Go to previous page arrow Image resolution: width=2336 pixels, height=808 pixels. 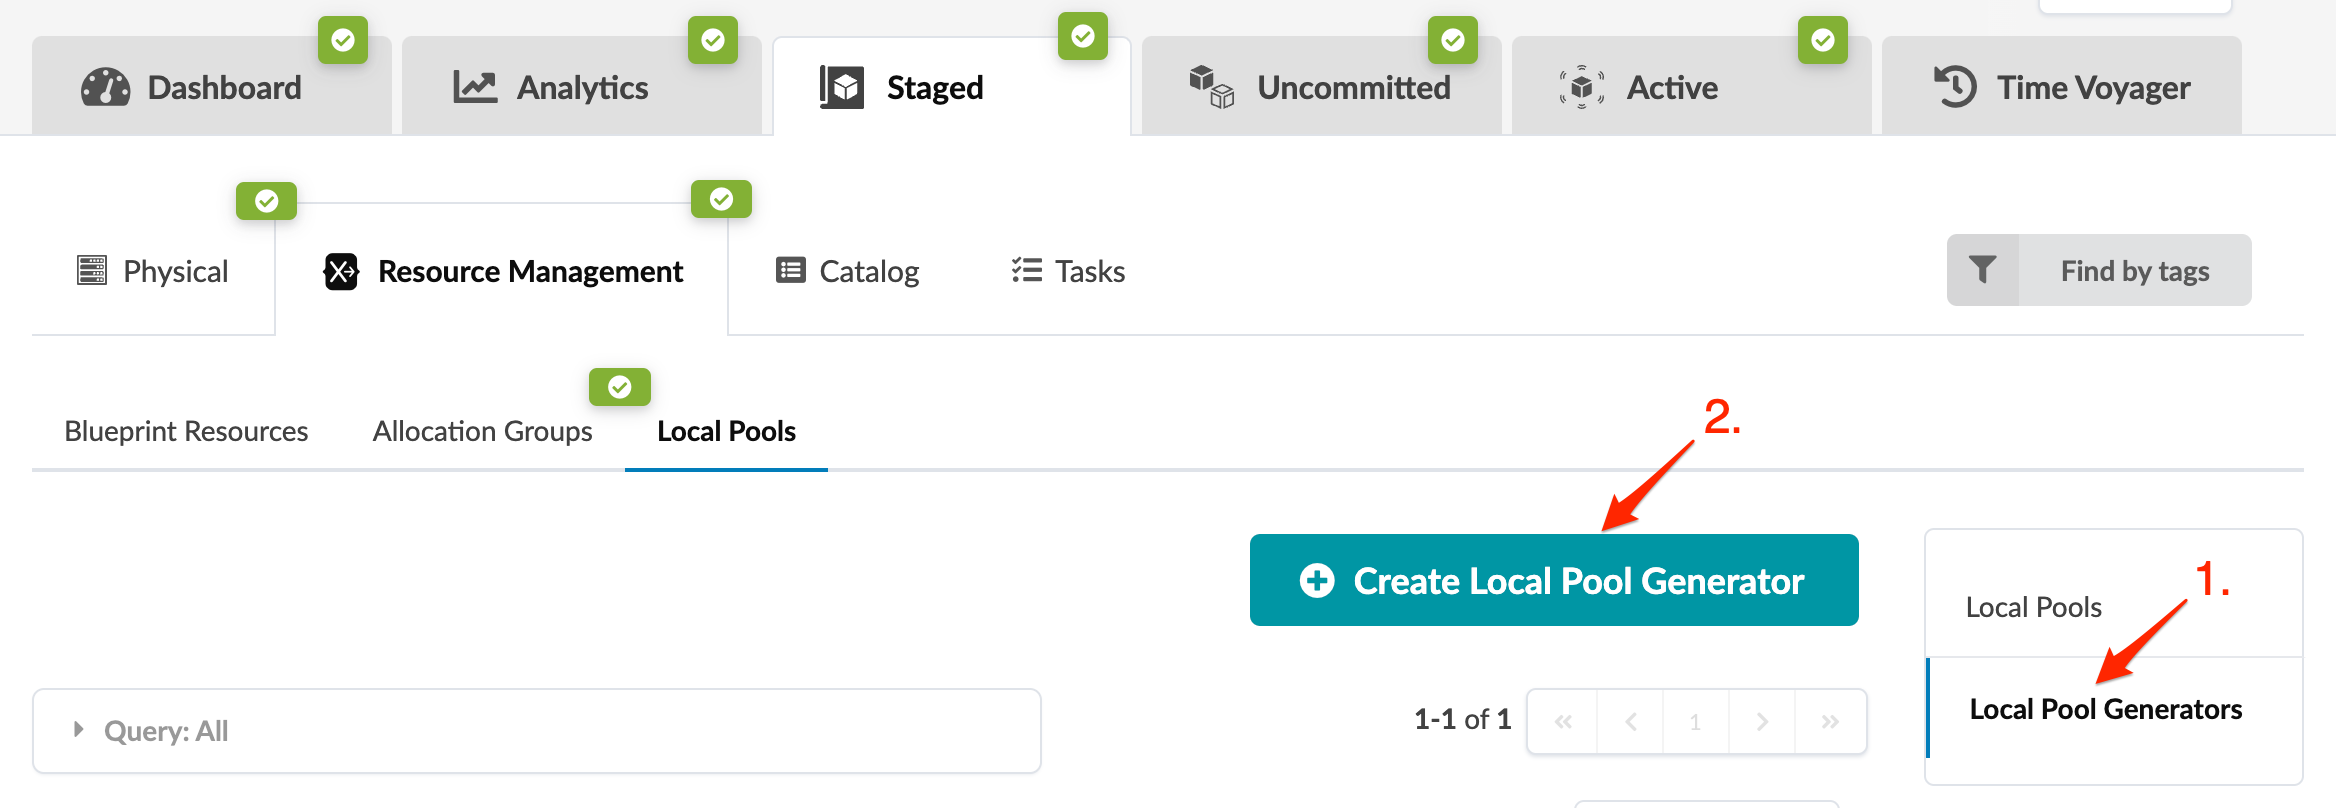click(x=1630, y=721)
